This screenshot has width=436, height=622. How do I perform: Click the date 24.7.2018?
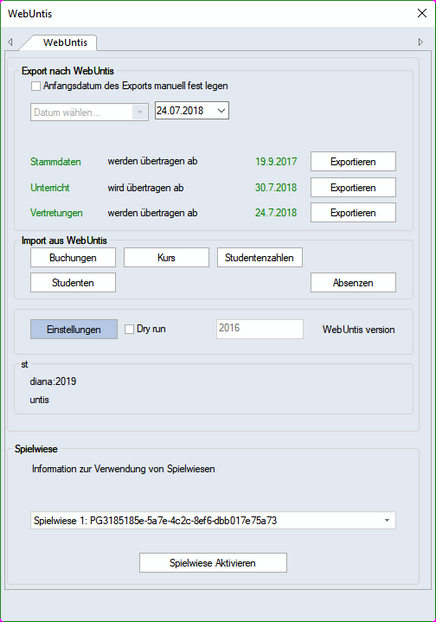tap(276, 213)
